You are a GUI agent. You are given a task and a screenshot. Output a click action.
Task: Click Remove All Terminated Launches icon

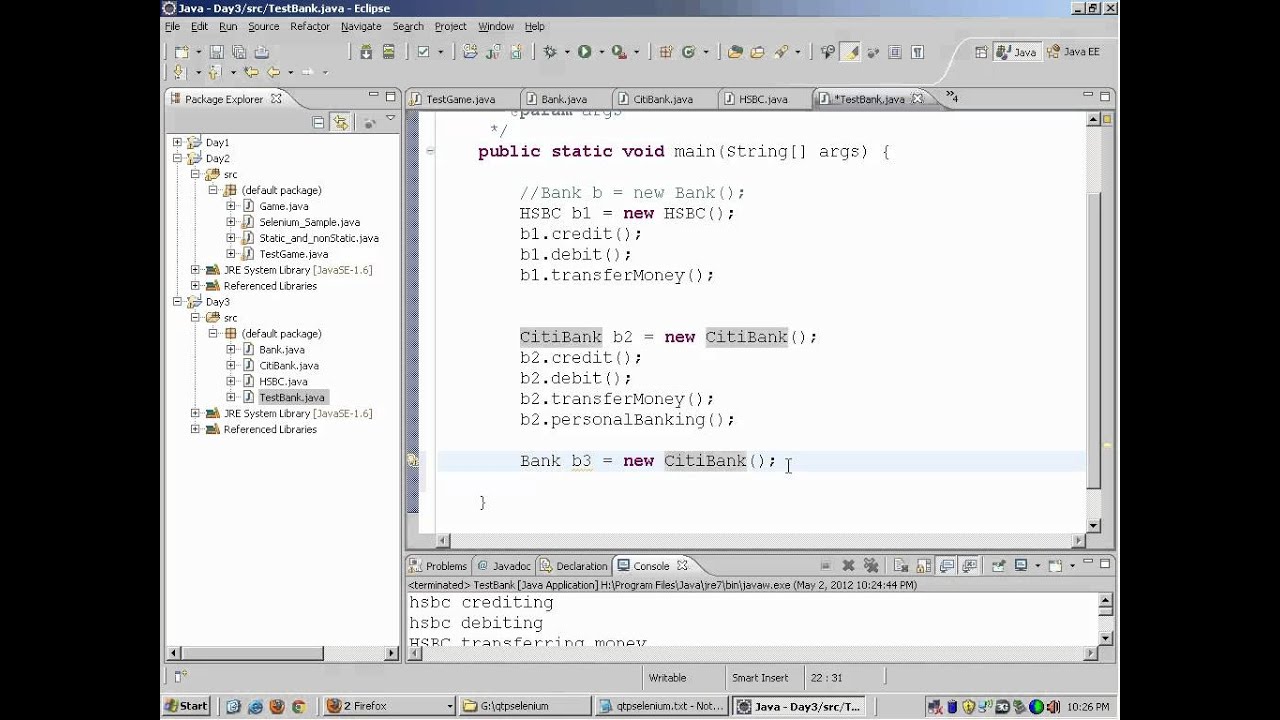(870, 566)
